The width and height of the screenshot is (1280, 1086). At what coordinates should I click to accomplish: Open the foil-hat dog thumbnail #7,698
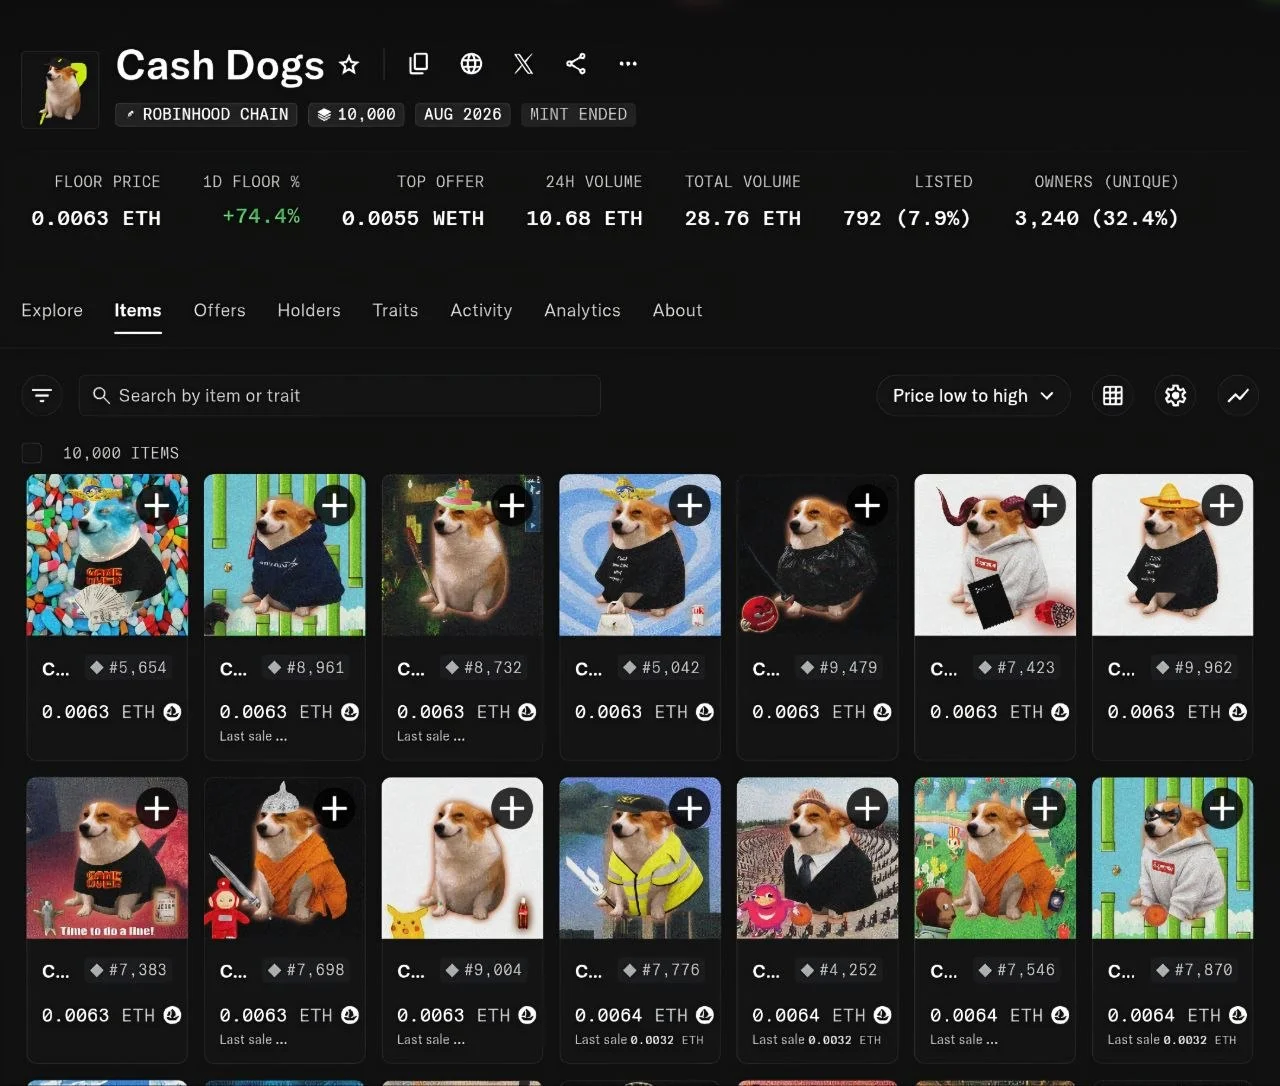click(284, 858)
